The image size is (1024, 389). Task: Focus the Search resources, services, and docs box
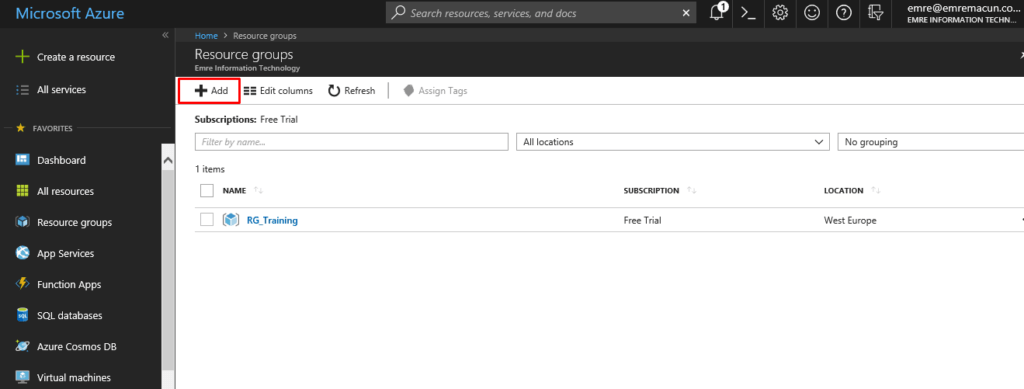pos(541,13)
